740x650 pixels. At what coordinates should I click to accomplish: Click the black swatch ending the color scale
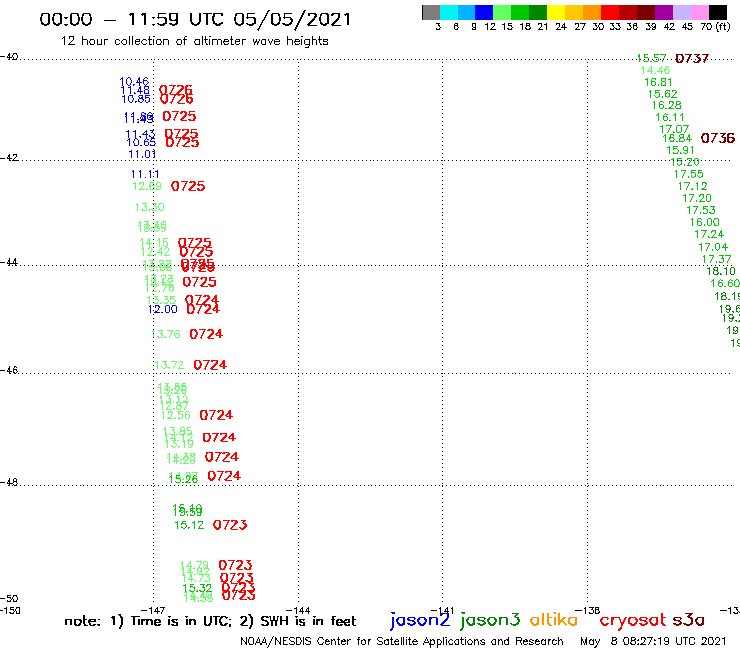click(x=717, y=12)
